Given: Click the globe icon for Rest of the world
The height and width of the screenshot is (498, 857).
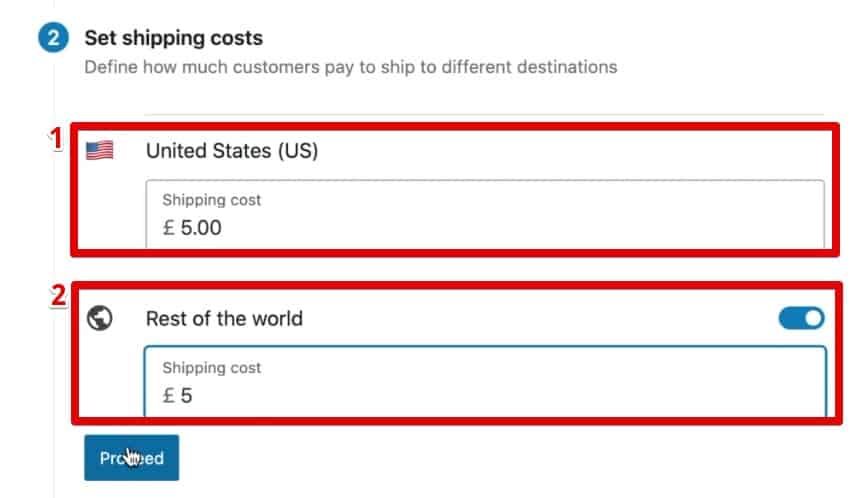Looking at the screenshot, I should [99, 318].
